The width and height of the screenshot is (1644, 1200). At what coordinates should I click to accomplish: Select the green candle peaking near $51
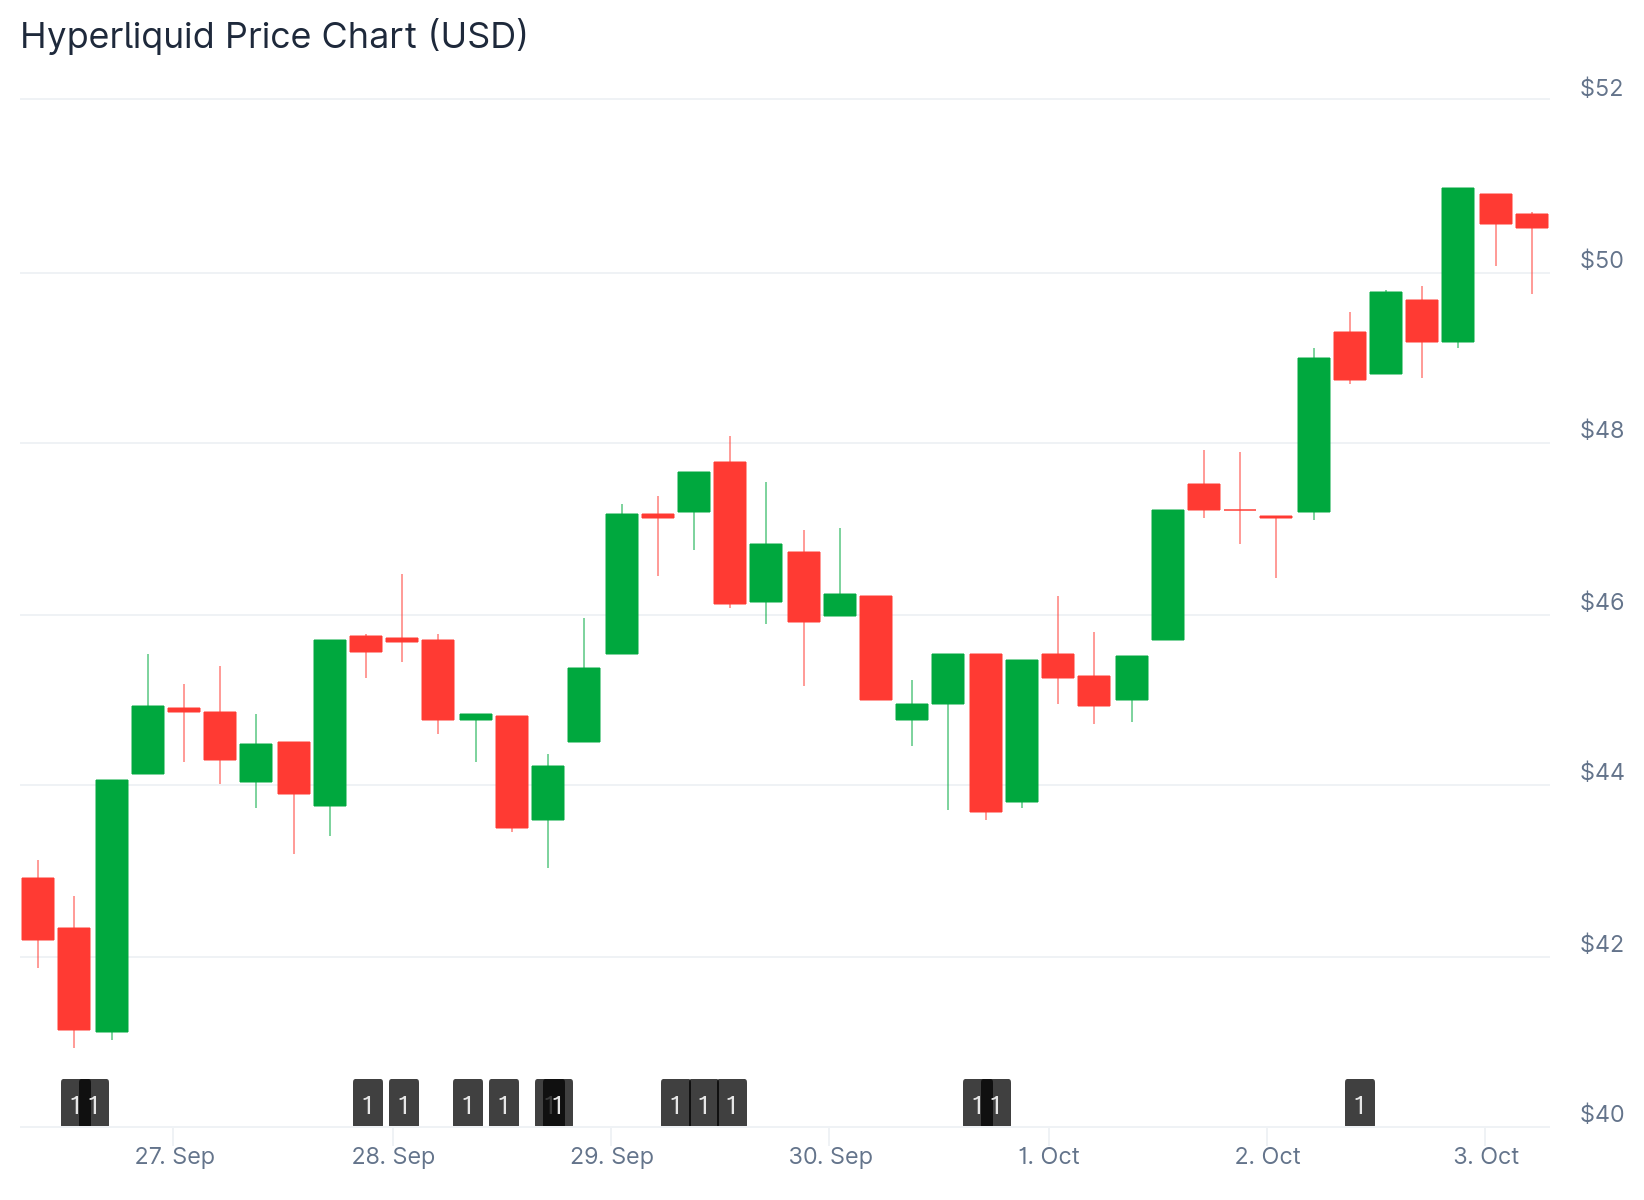click(x=1457, y=265)
